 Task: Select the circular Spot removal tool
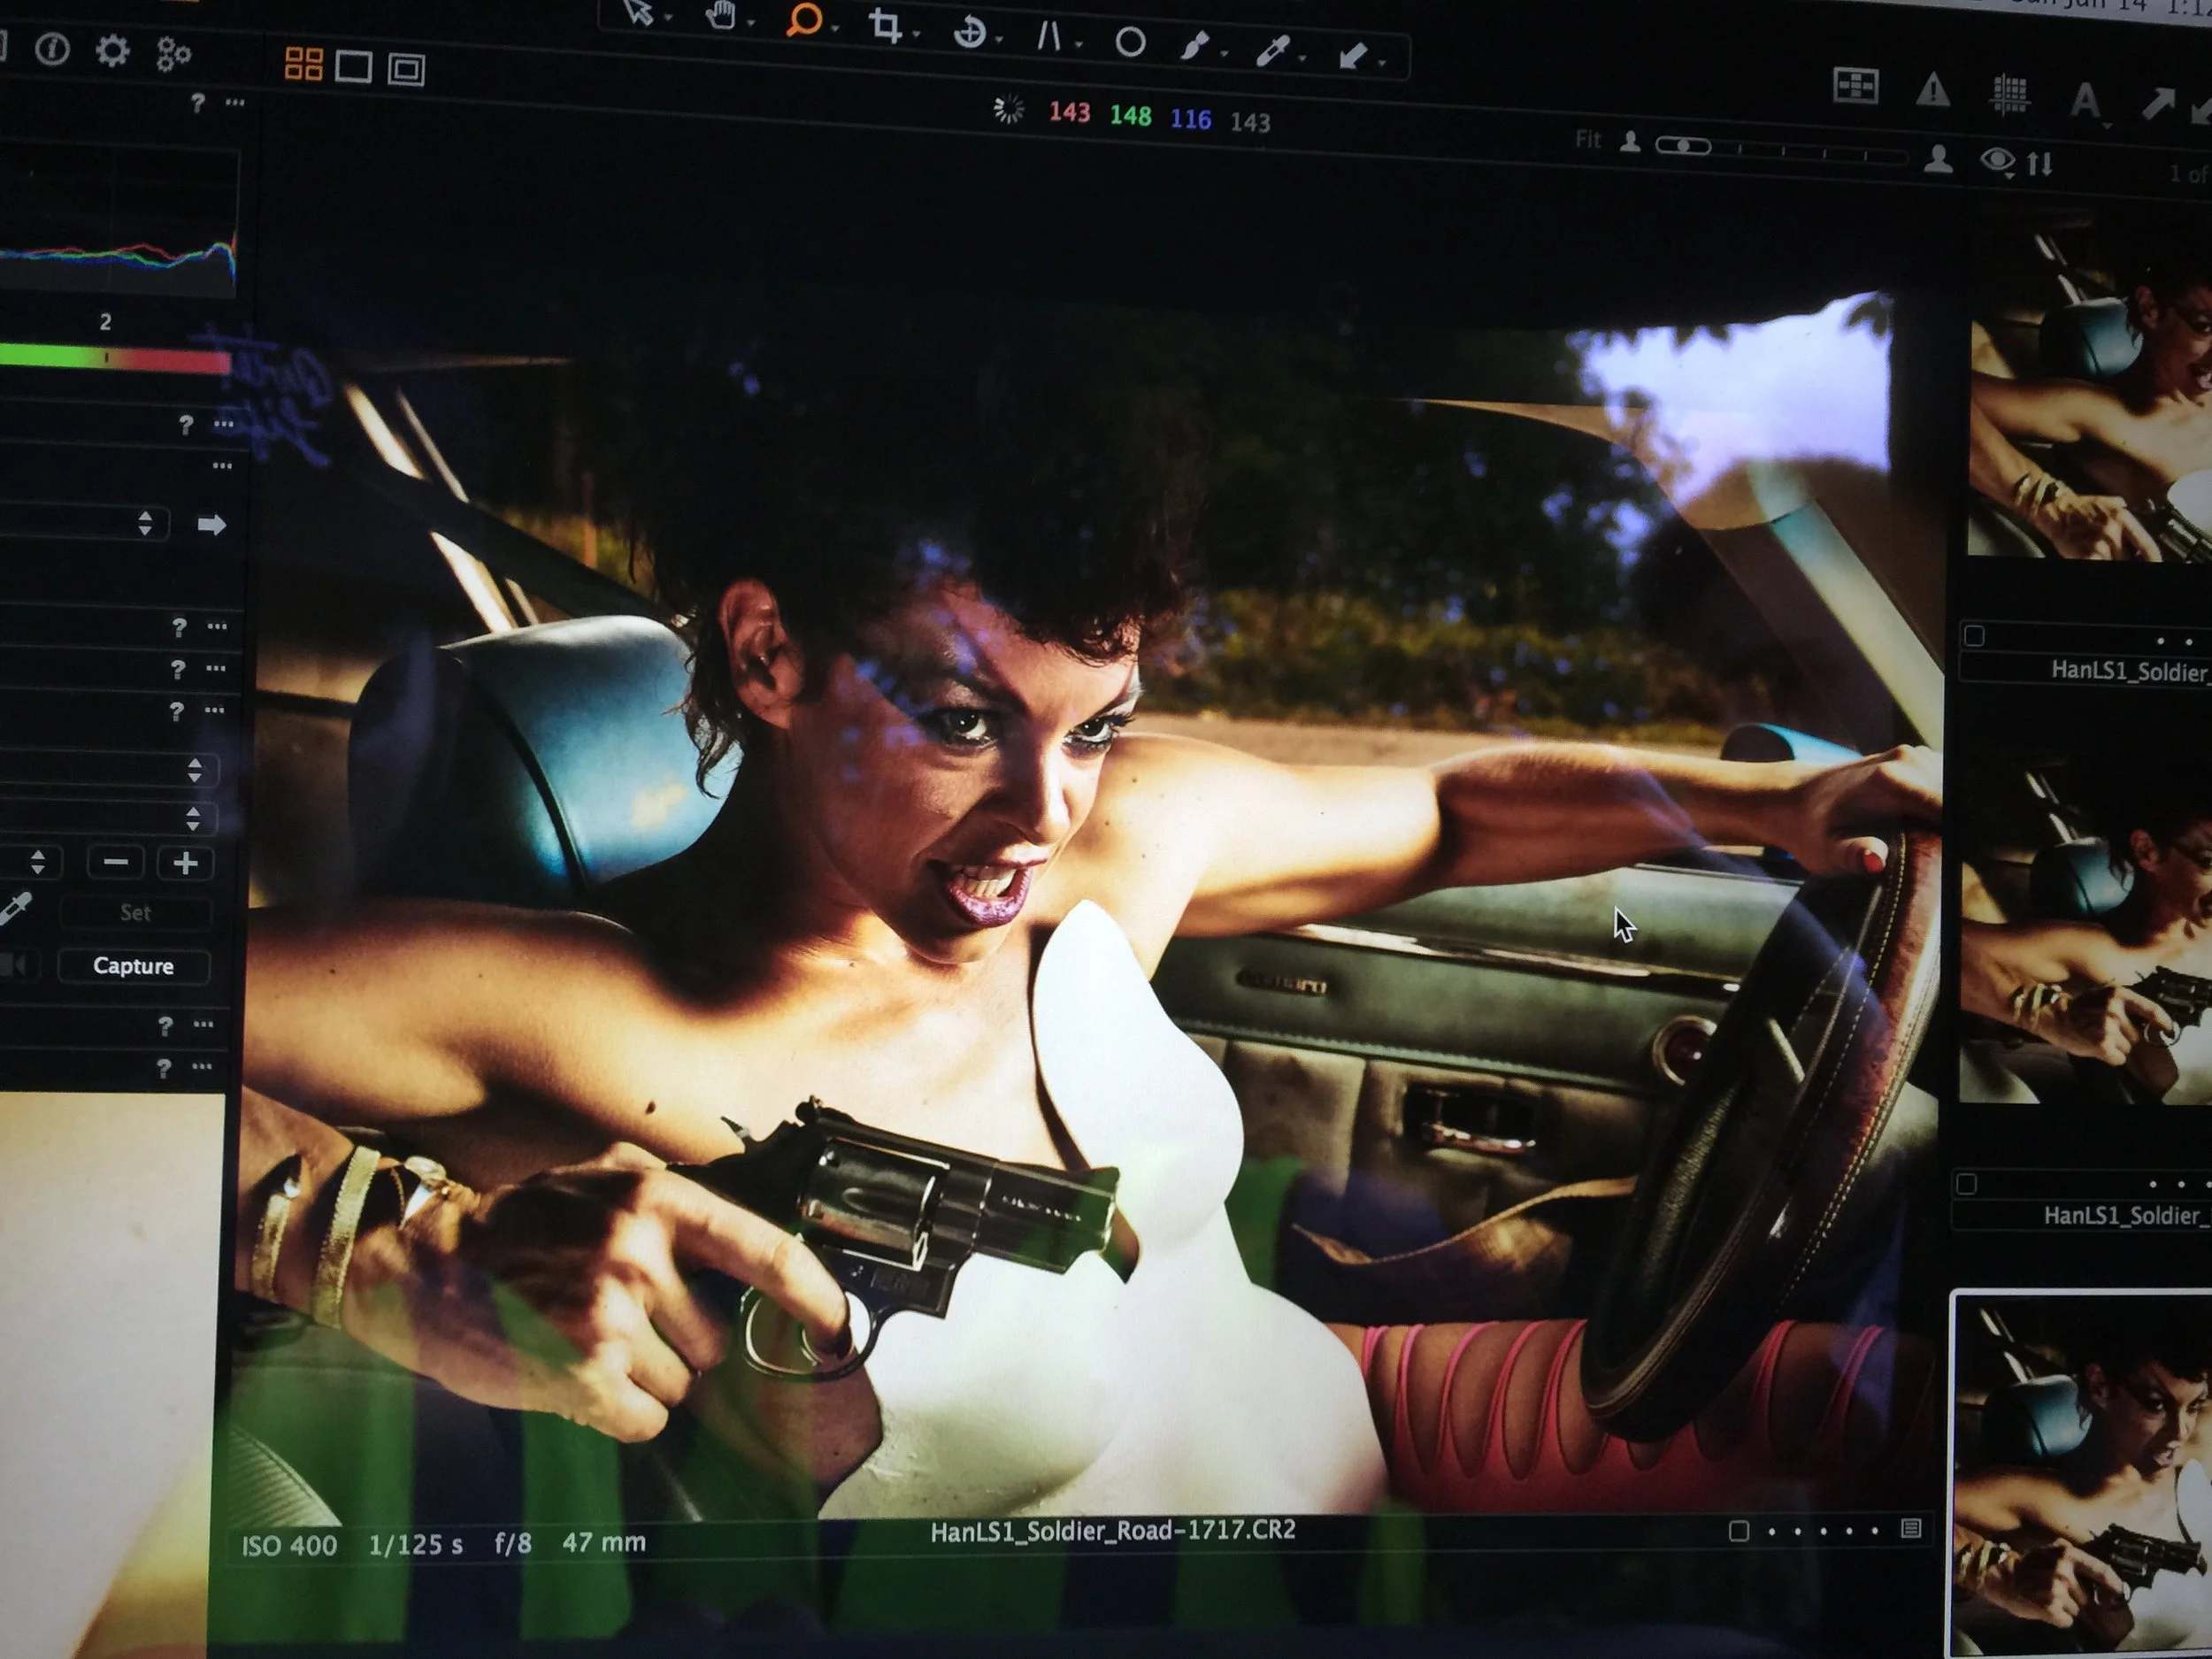1130,42
